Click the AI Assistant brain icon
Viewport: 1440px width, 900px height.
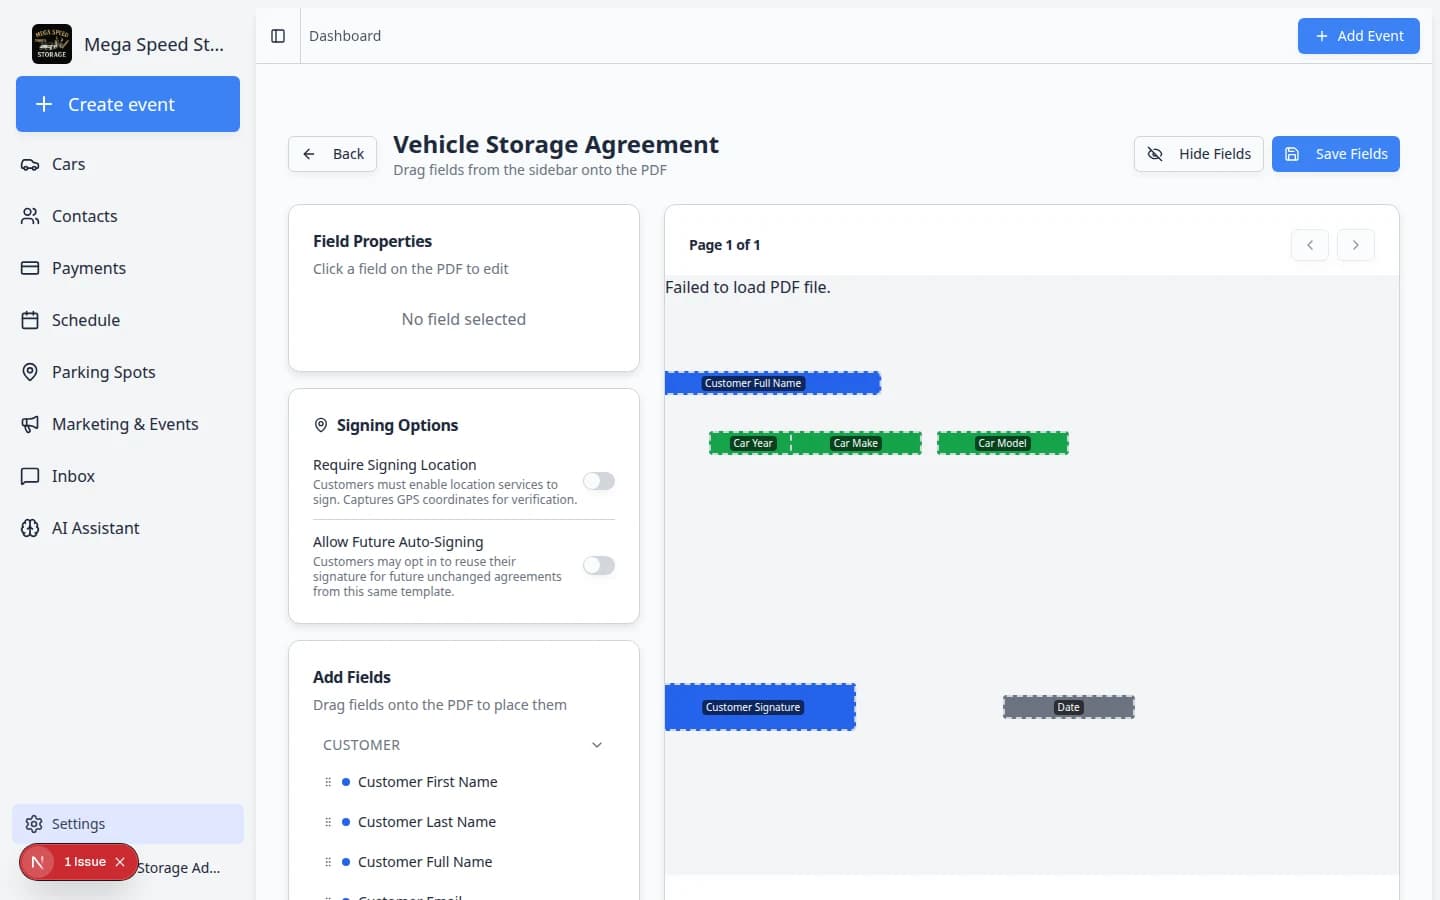coord(30,528)
